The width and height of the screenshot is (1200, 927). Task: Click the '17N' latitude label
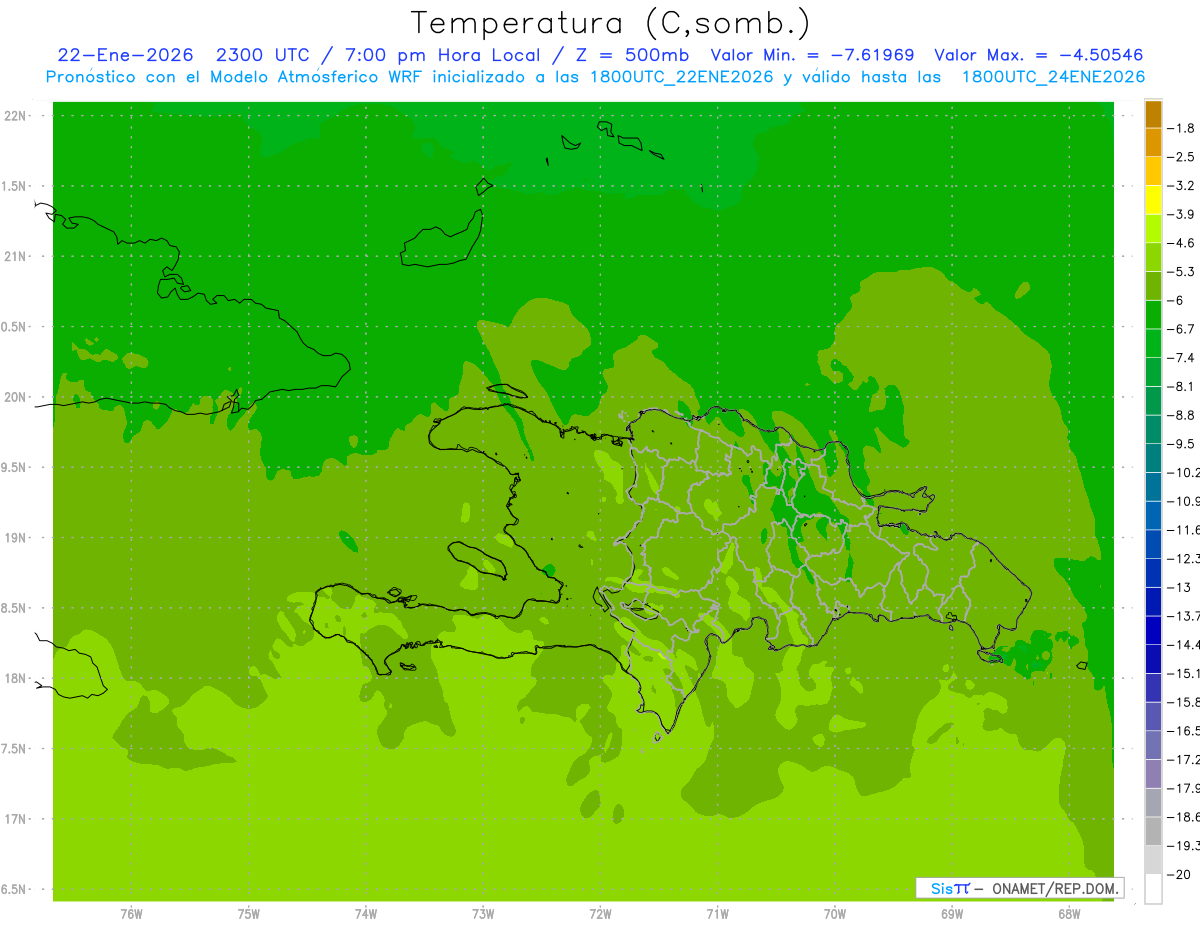(16, 819)
